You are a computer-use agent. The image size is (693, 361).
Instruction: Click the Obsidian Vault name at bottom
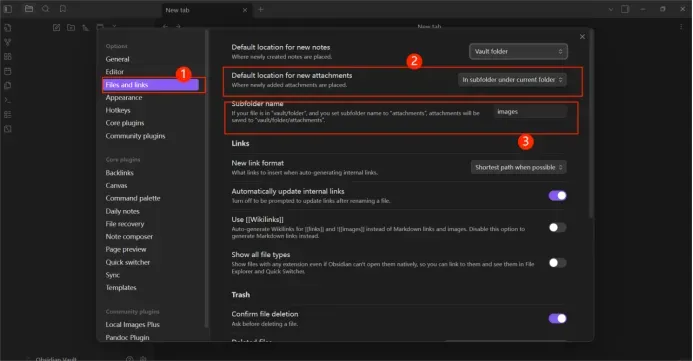click(56, 358)
